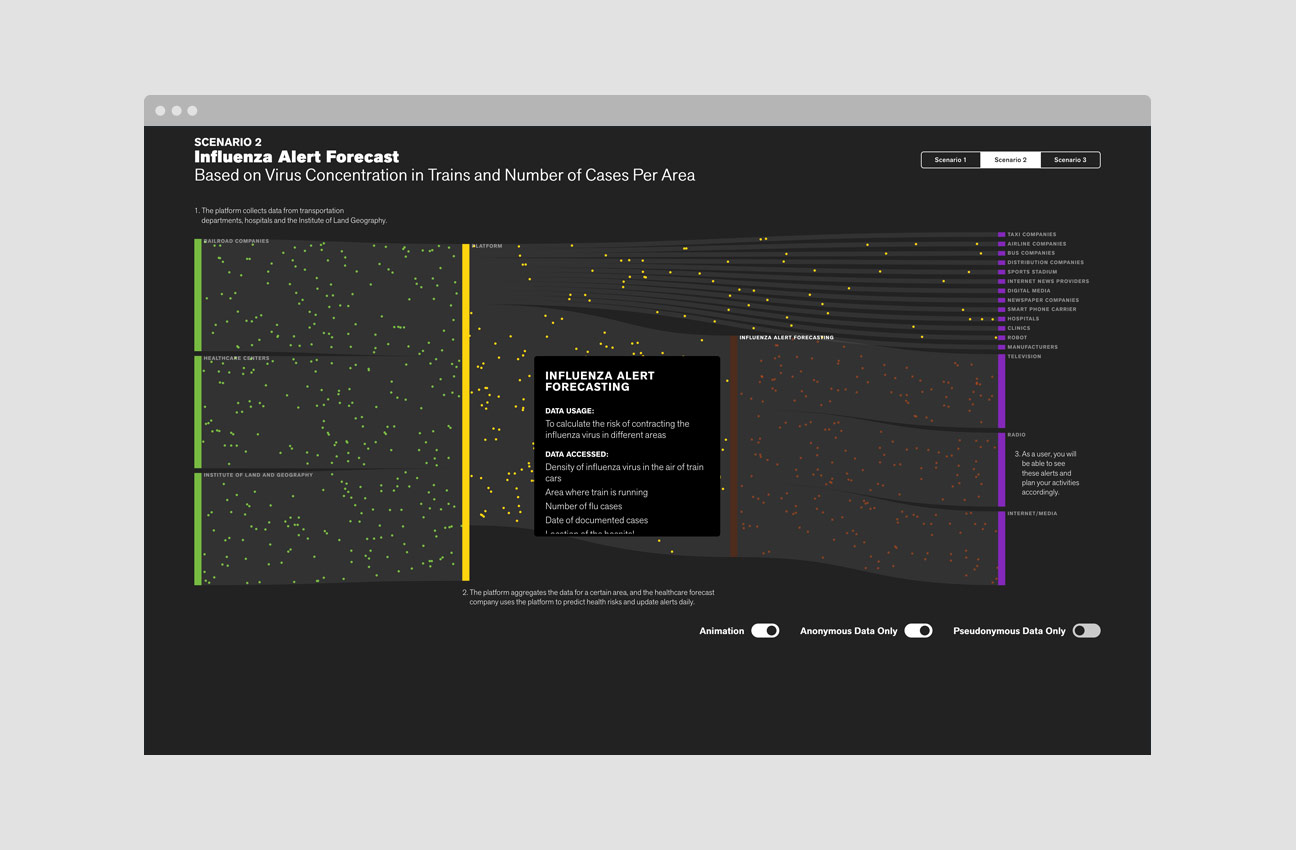Screen dimensions: 1296x850
Task: Click the Airline Companies node marker
Action: pyautogui.click(x=1001, y=244)
